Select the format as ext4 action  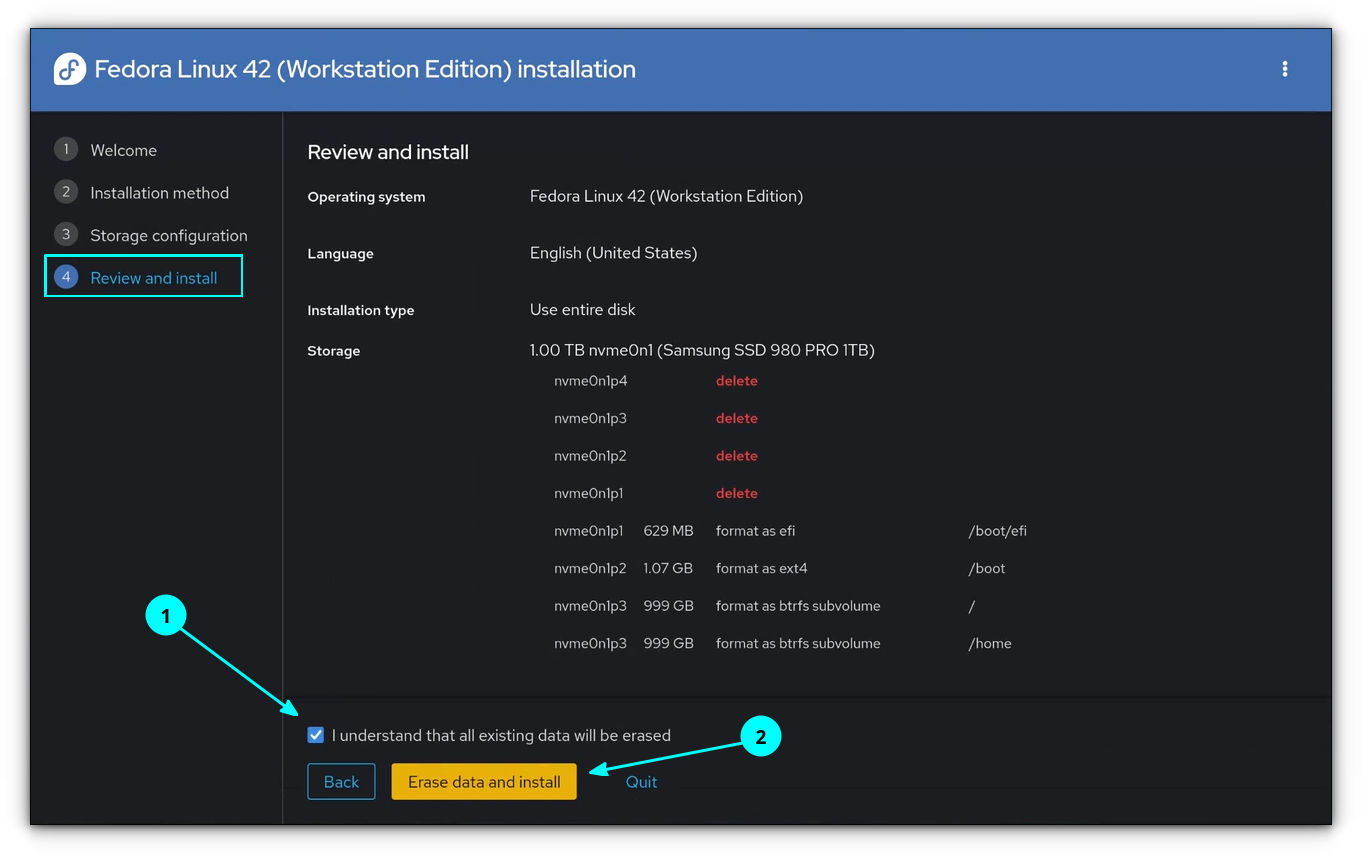(x=761, y=568)
